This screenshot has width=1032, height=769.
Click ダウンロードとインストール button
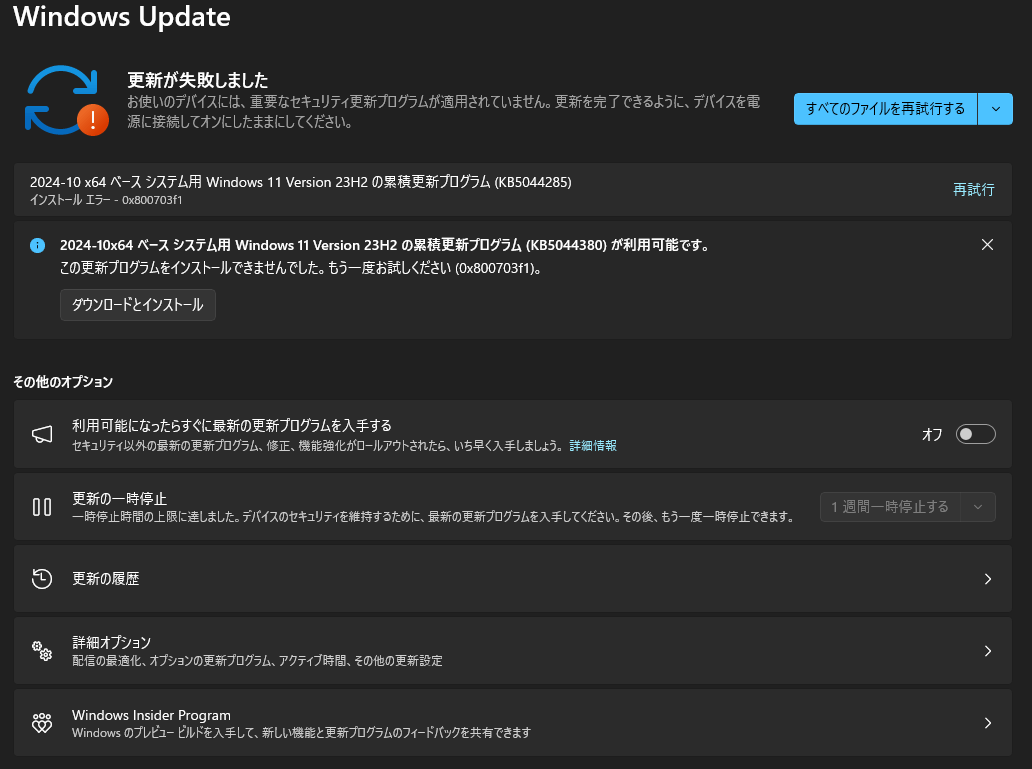pos(138,305)
